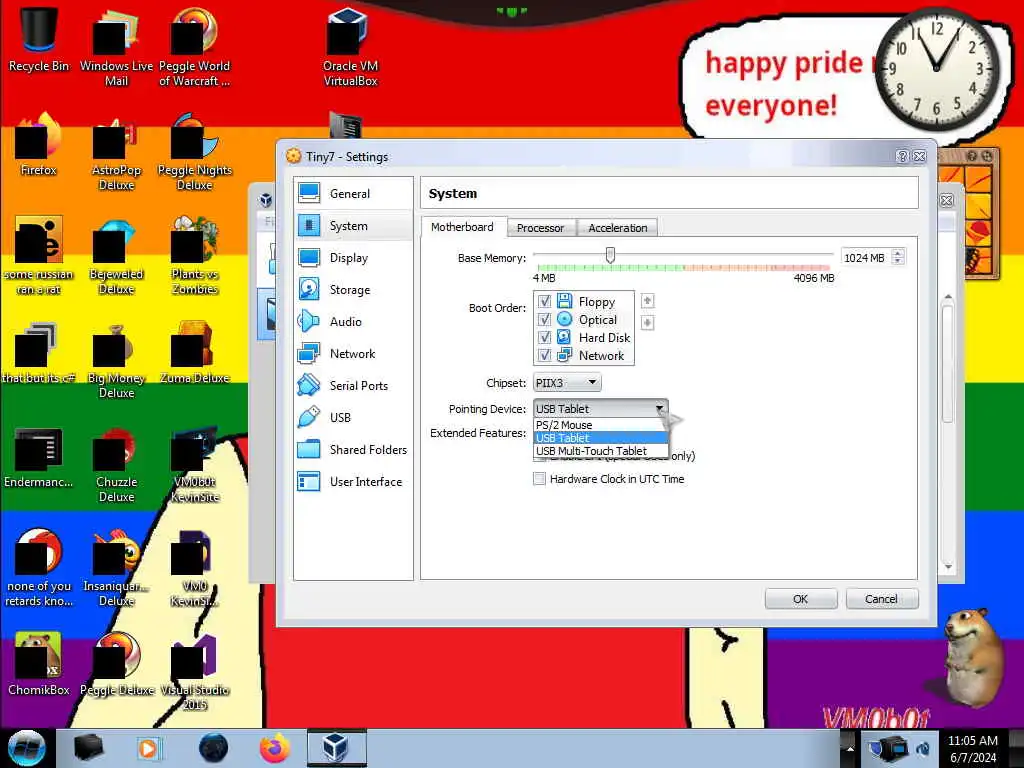Viewport: 1024px width, 768px height.
Task: Go to Shared Folders settings
Action: point(353,449)
